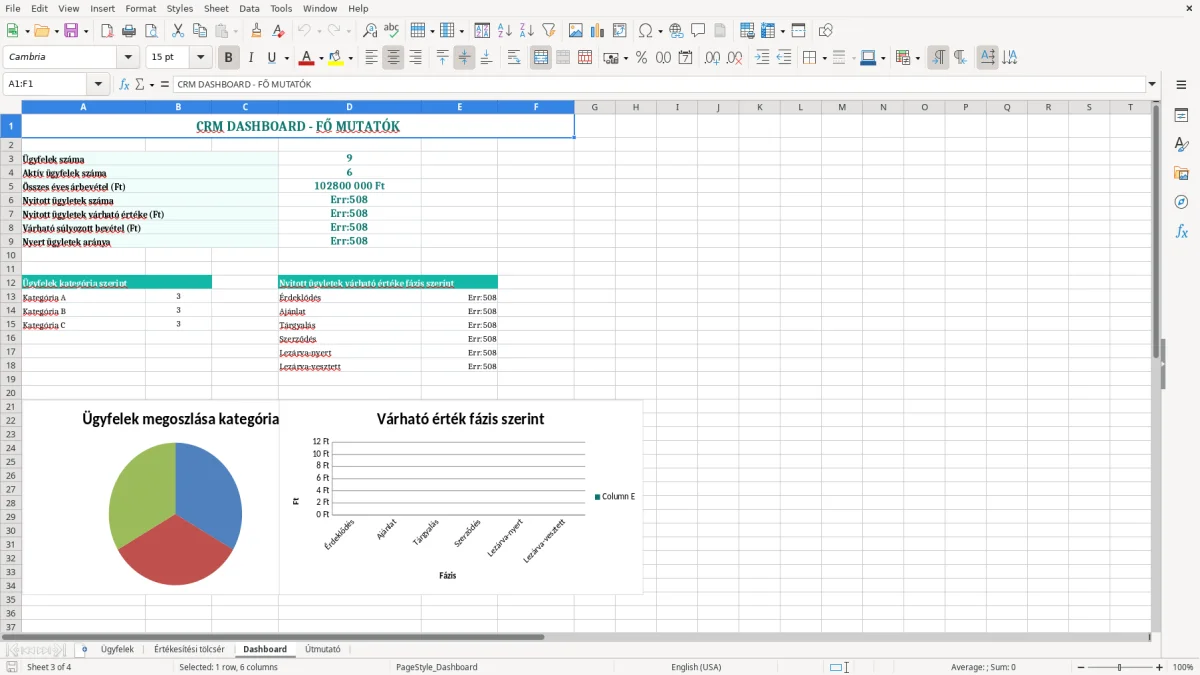
Task: Toggle Align Left
Action: click(371, 58)
